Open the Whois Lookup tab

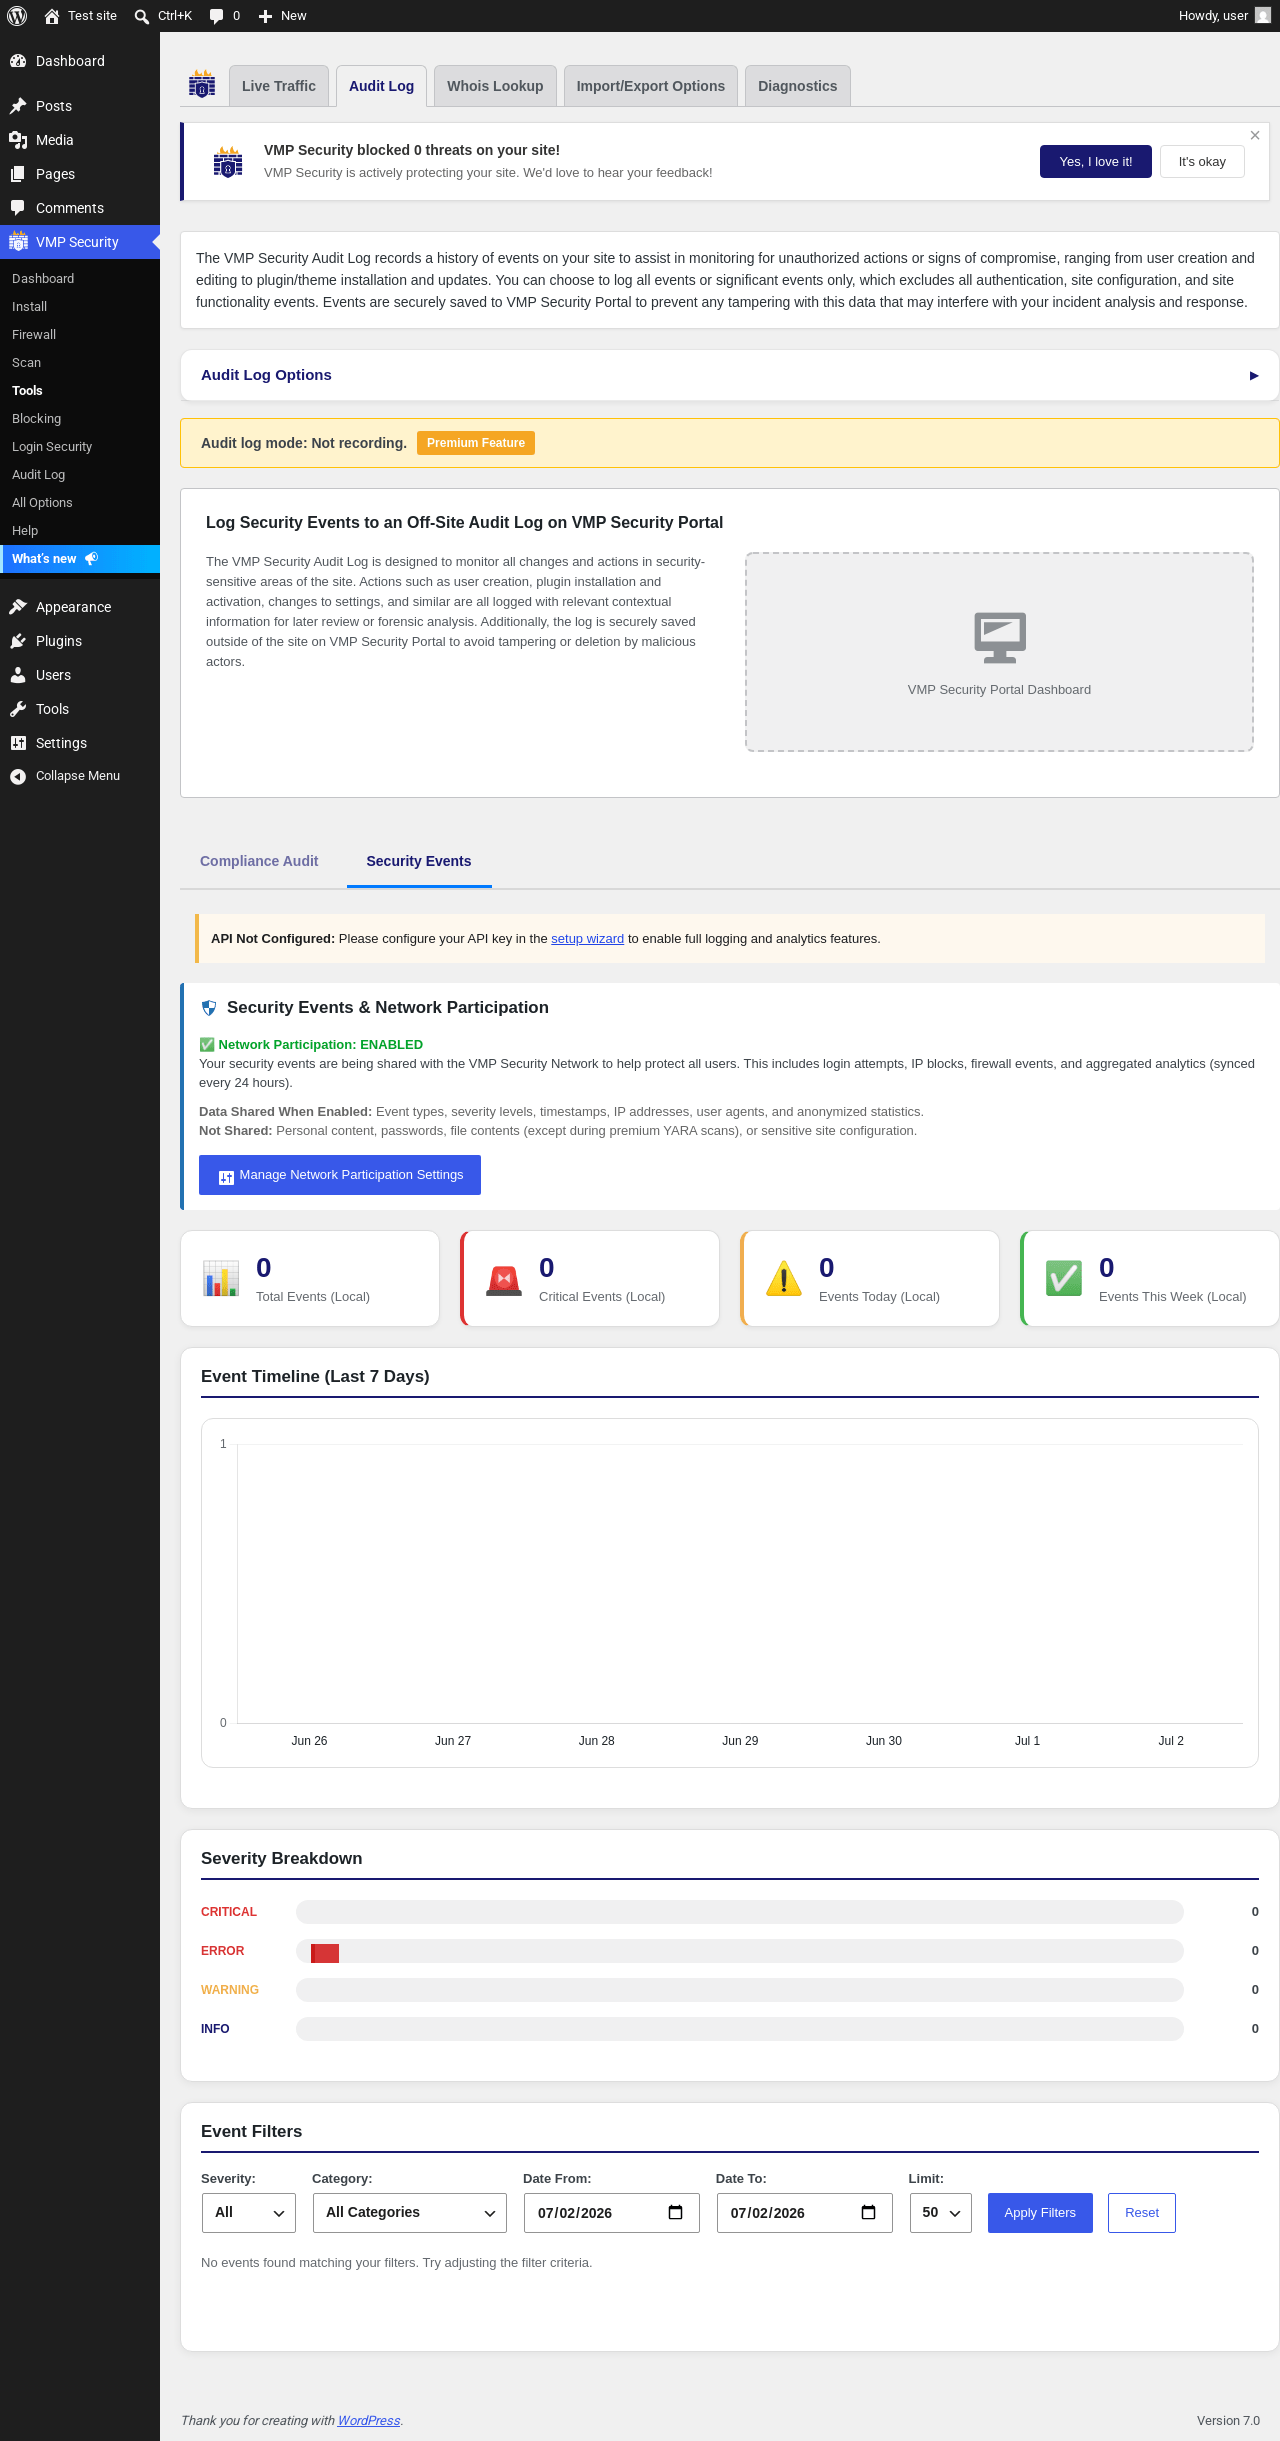pos(495,86)
